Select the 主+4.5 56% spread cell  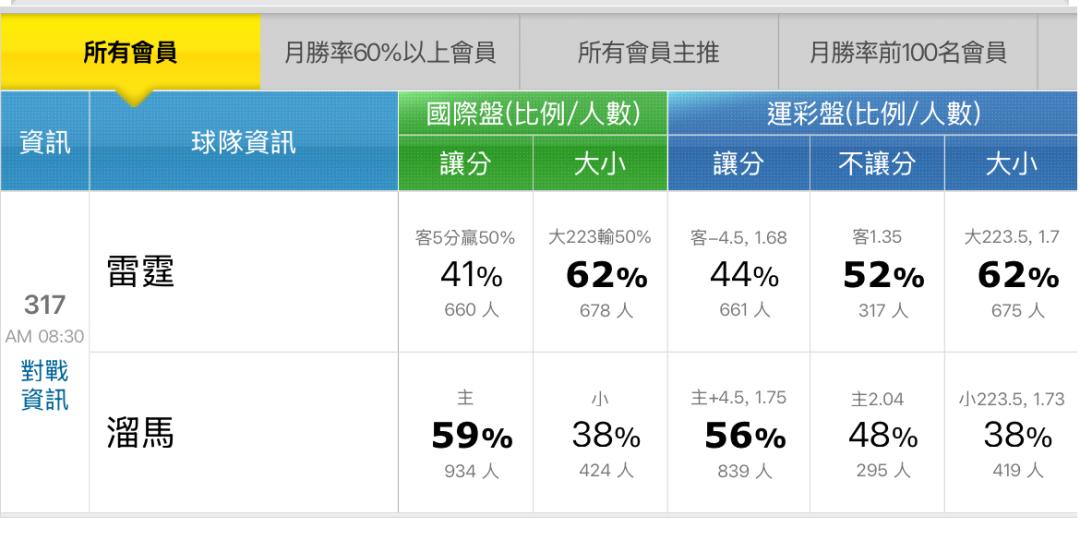tap(738, 433)
